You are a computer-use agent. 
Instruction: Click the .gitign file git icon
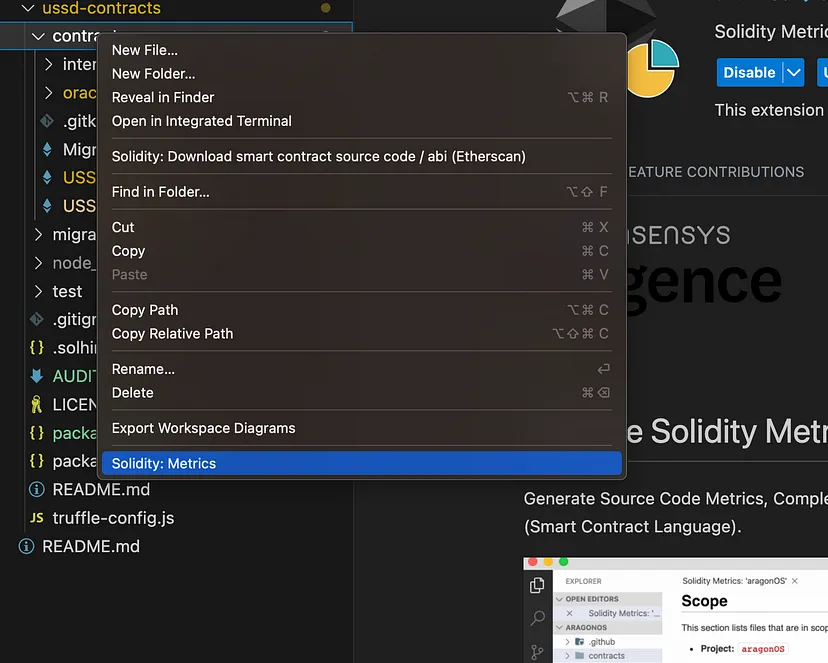[x=36, y=319]
